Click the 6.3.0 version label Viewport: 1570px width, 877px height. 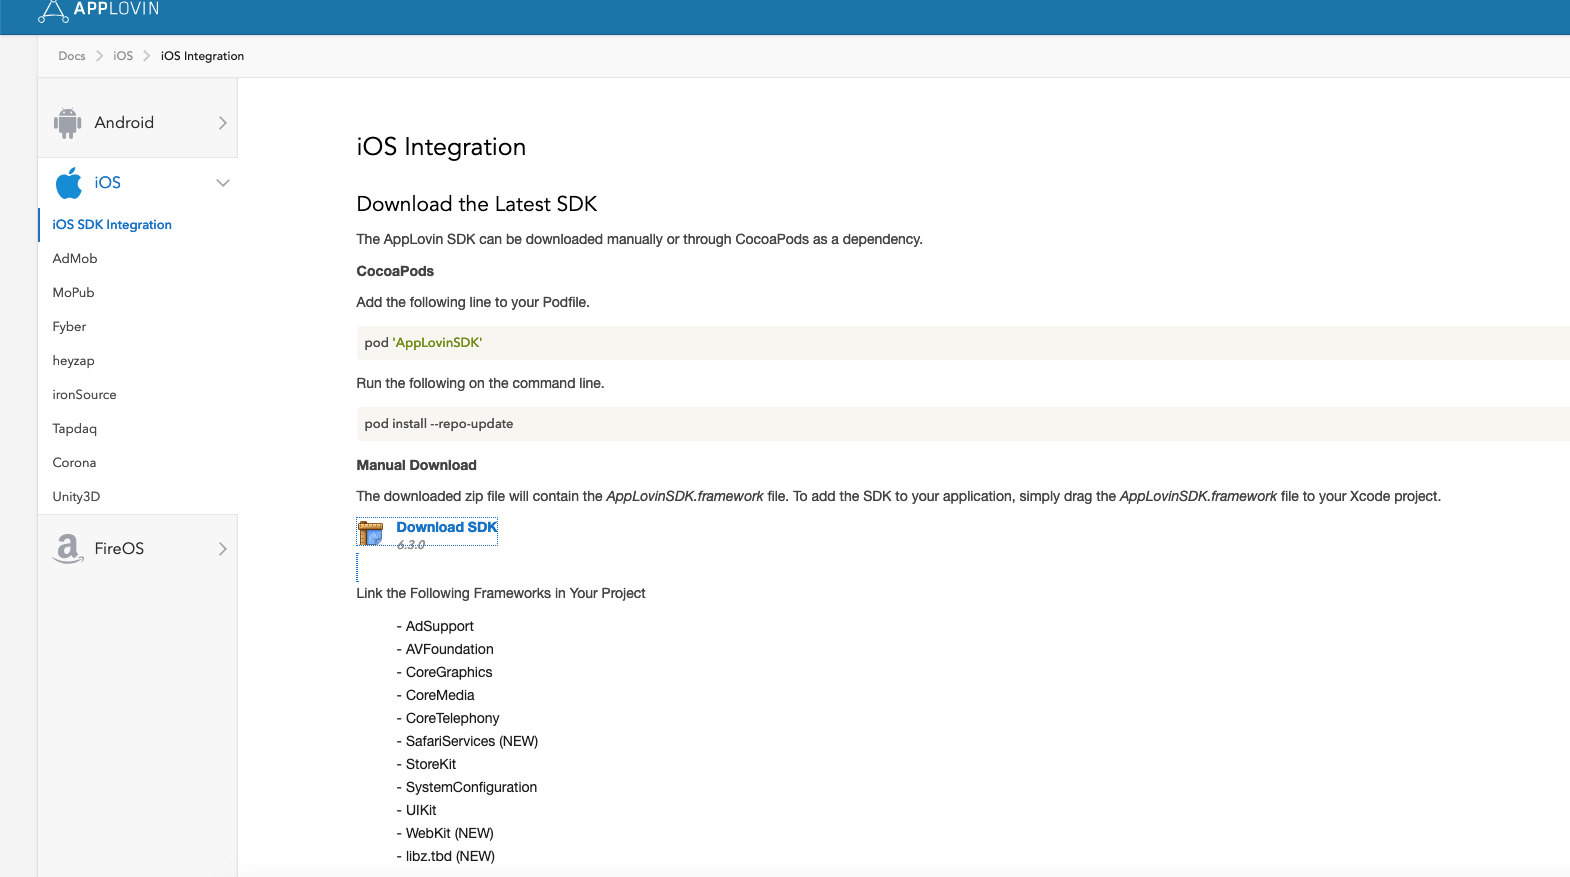pos(411,545)
